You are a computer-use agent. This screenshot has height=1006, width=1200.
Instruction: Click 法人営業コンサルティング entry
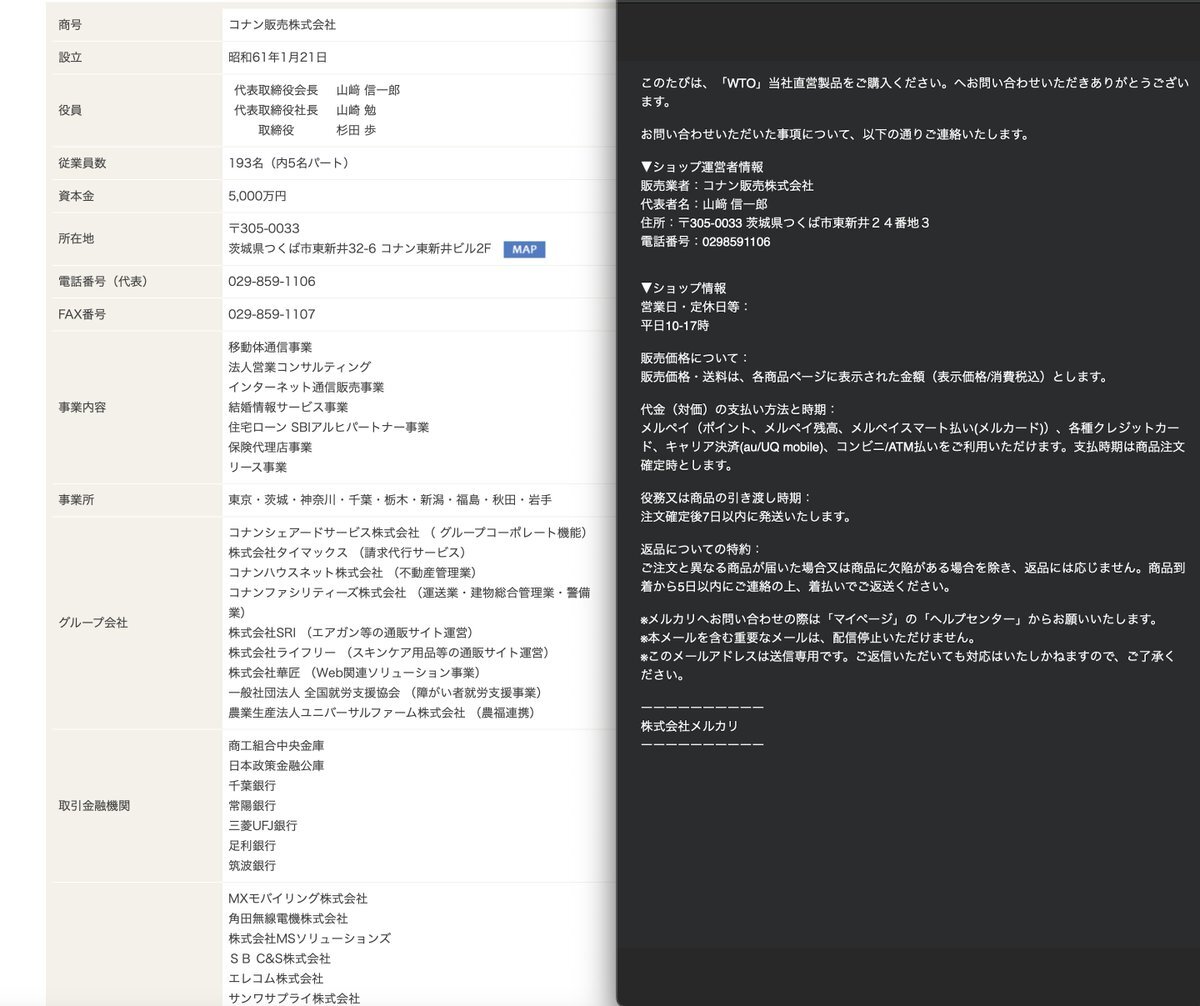[x=299, y=367]
